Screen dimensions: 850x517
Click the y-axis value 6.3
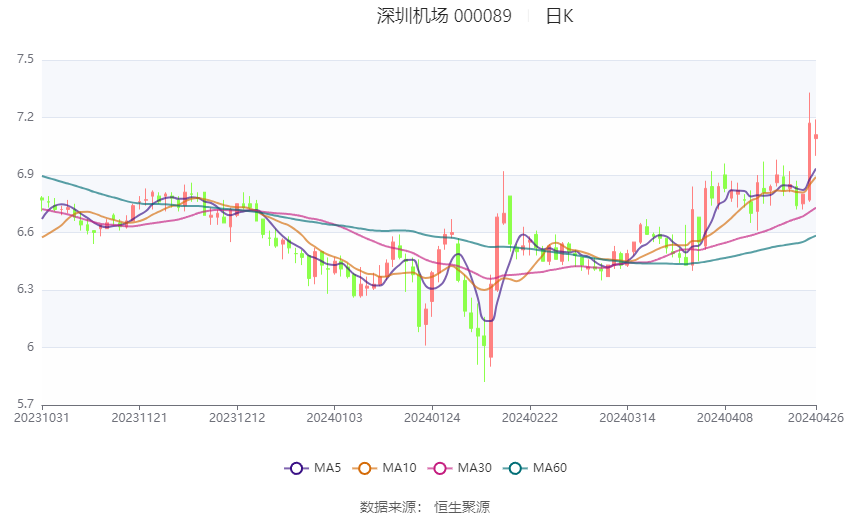coord(25,289)
